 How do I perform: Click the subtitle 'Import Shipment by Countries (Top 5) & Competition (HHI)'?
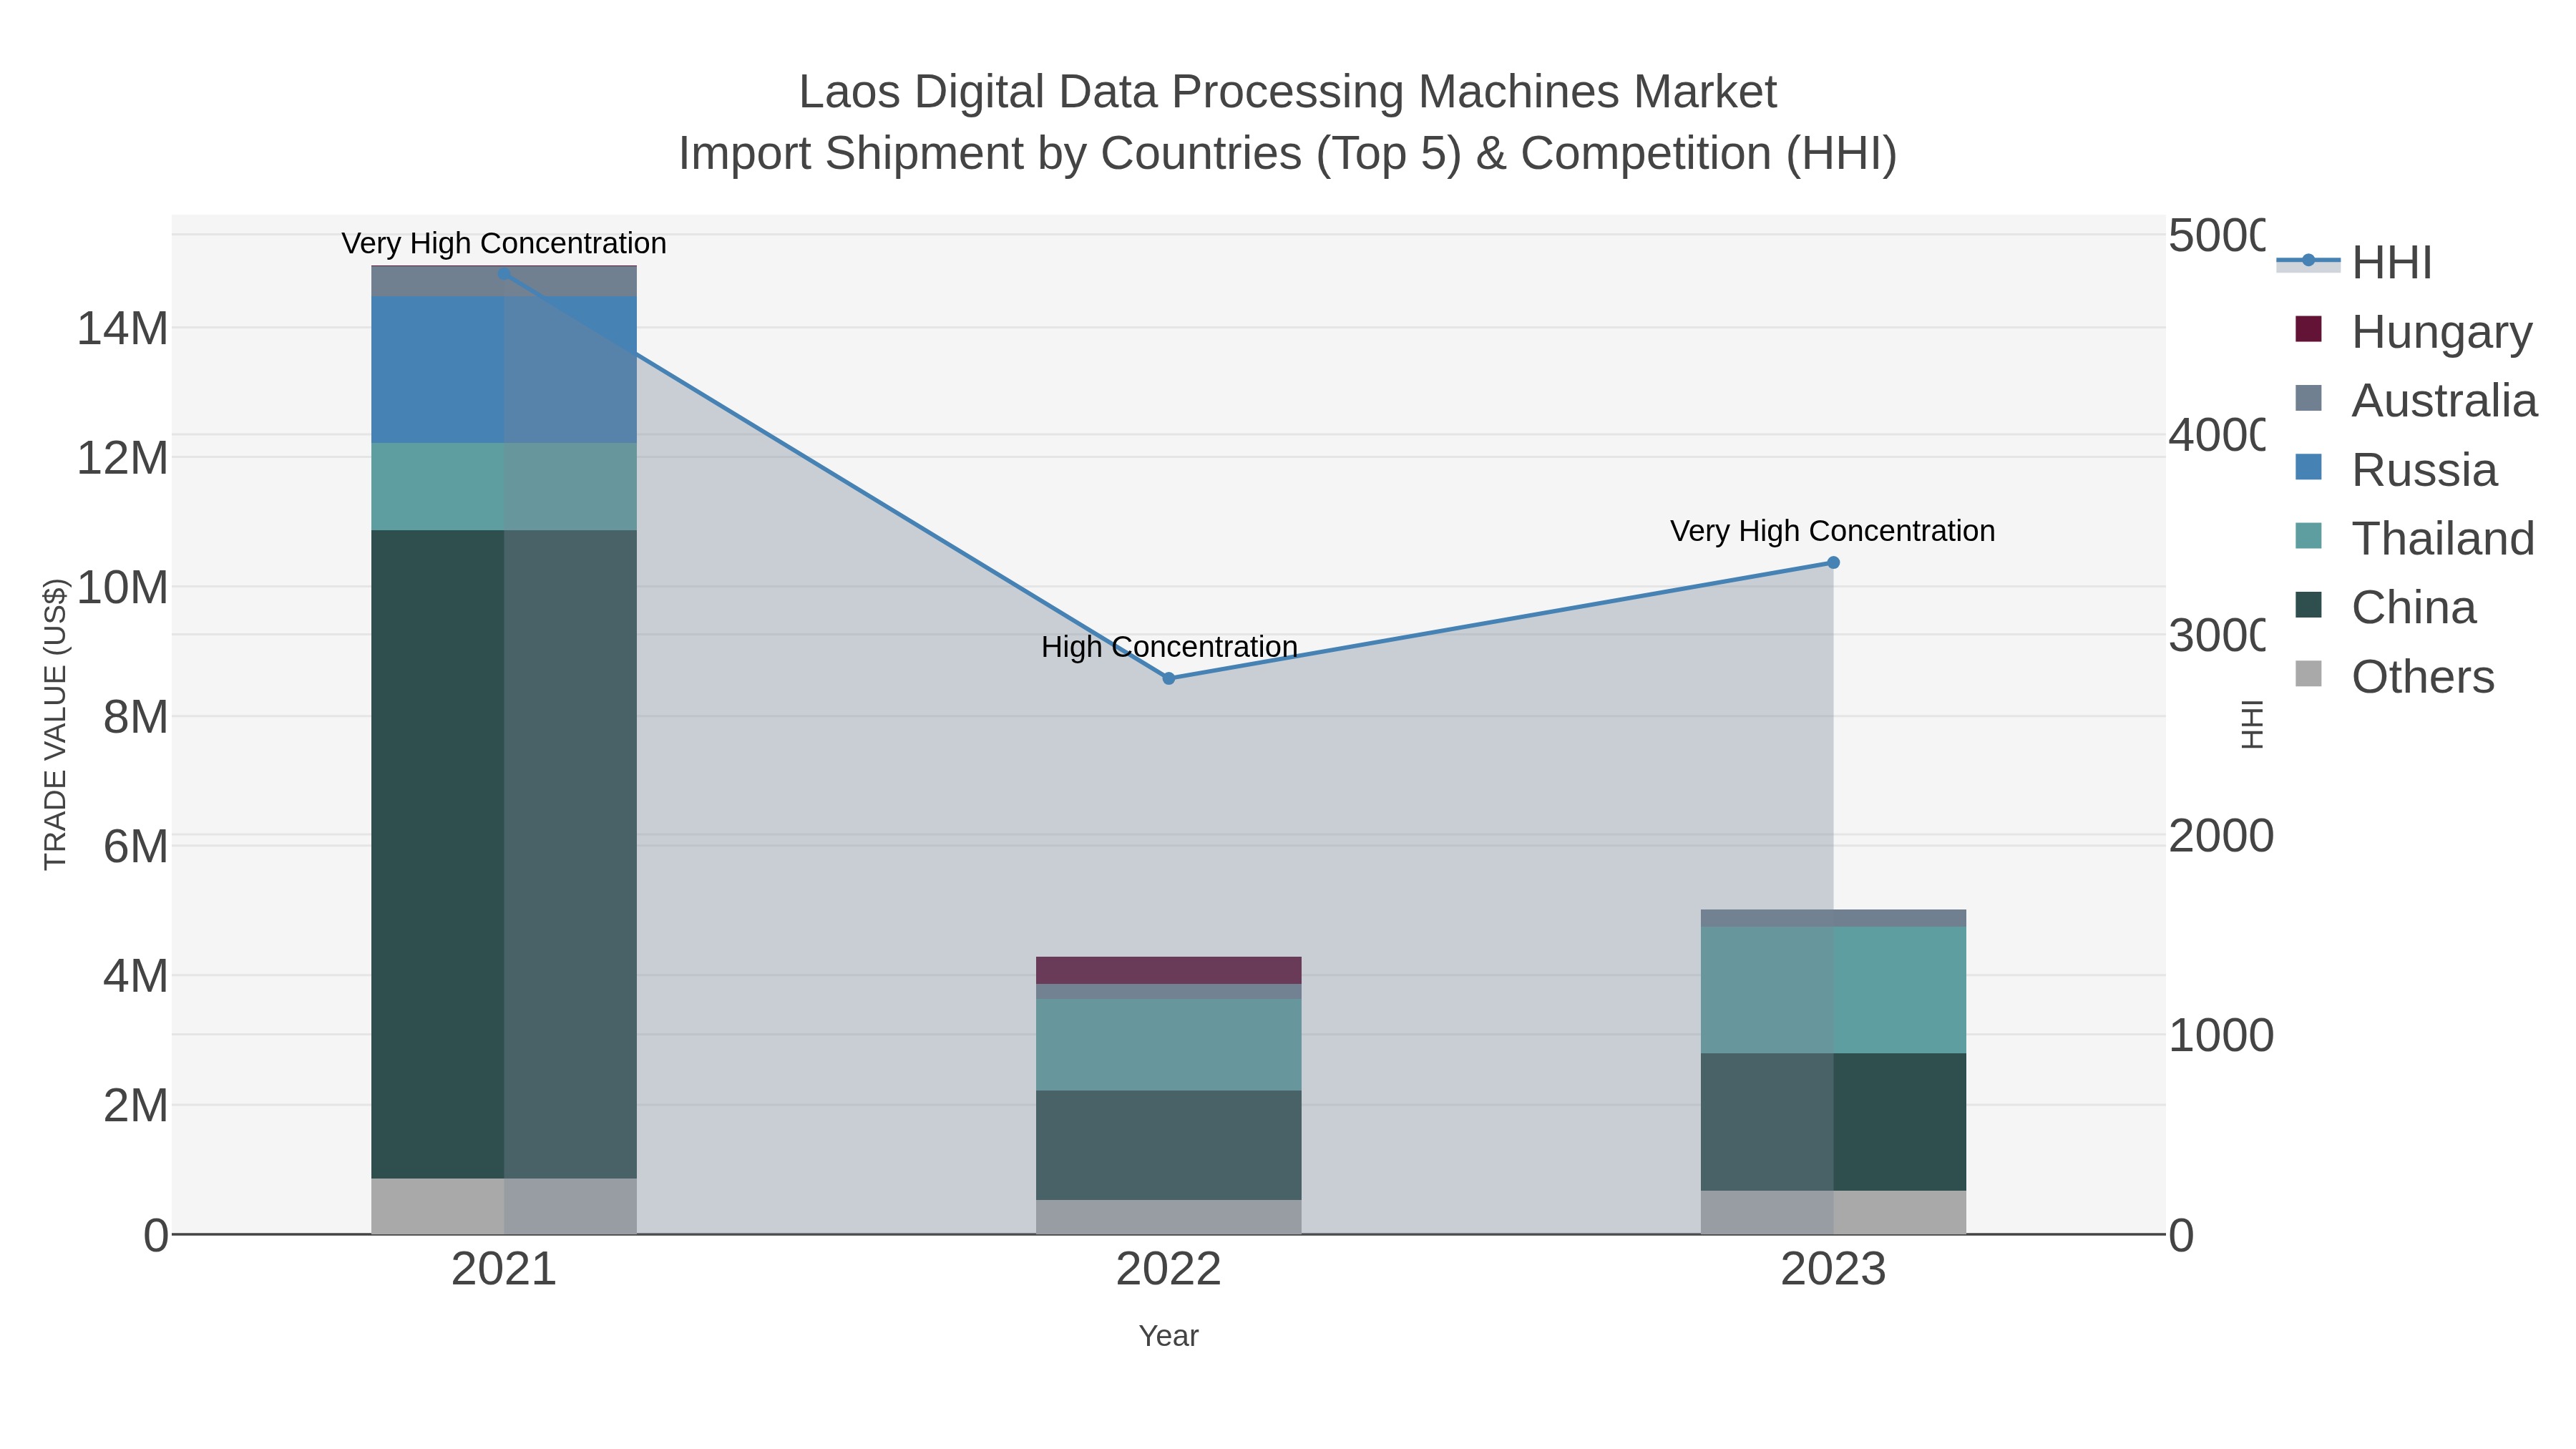(1288, 154)
